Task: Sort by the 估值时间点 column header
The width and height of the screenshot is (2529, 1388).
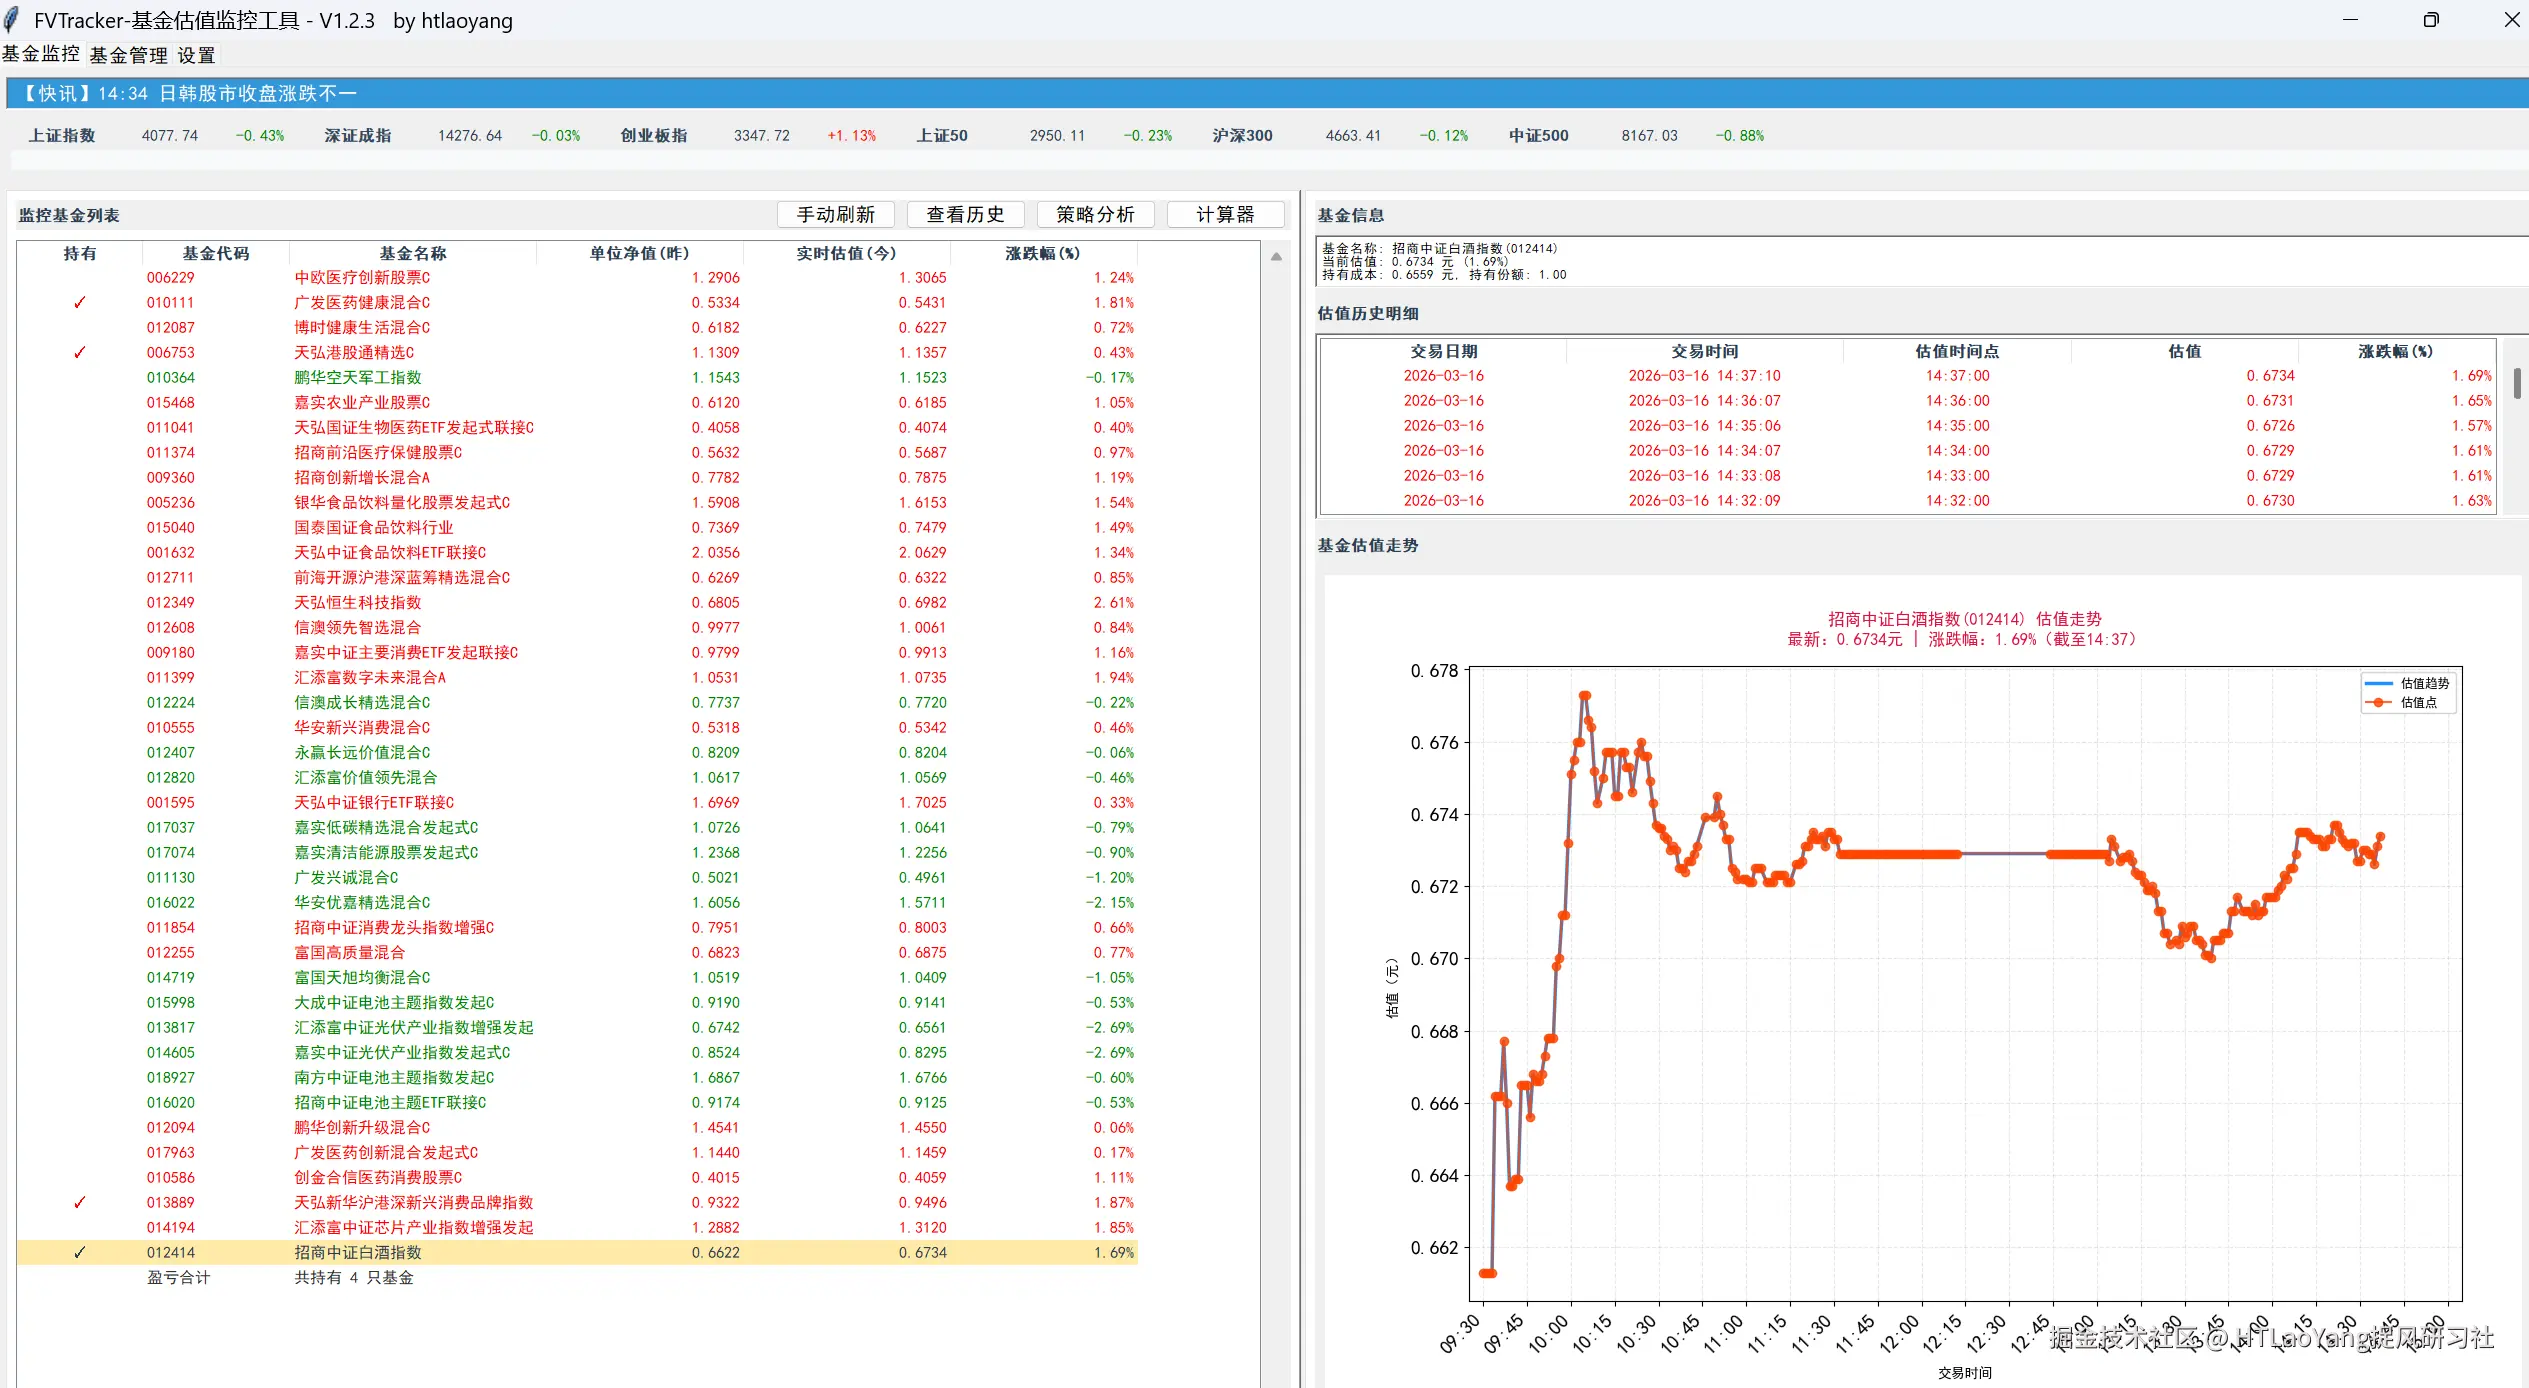Action: [1956, 351]
